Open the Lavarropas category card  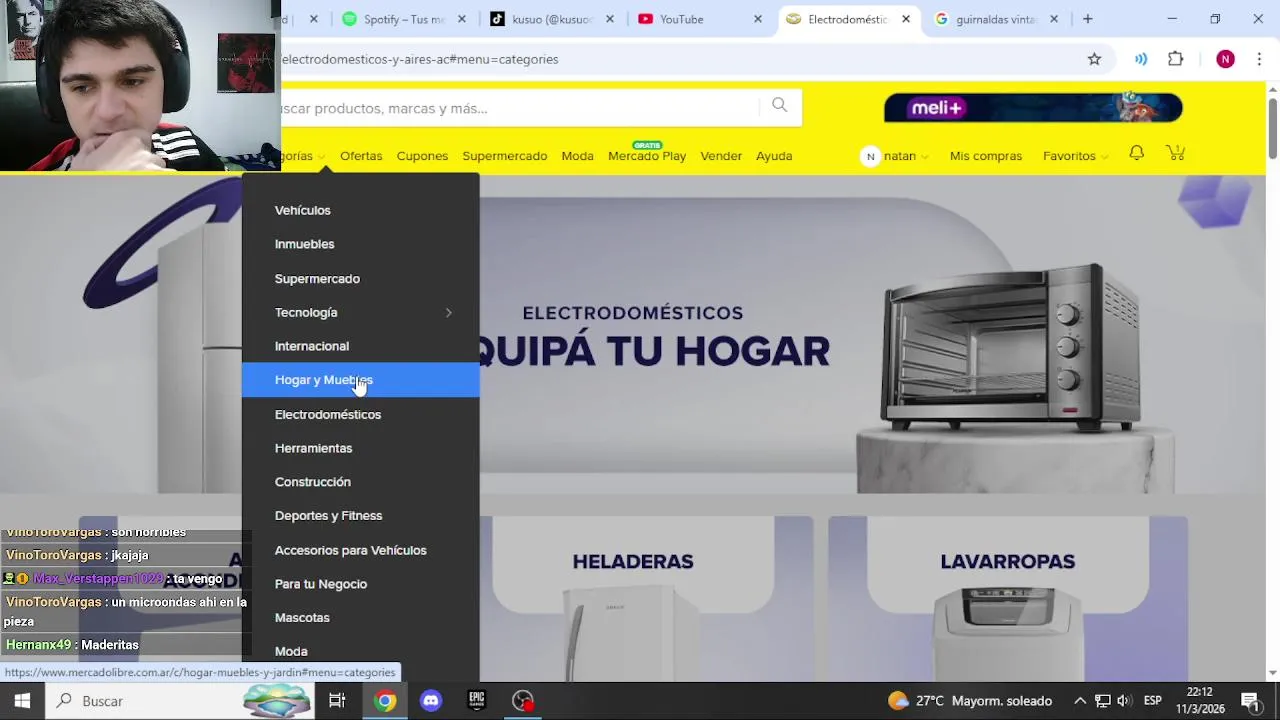click(x=1007, y=598)
